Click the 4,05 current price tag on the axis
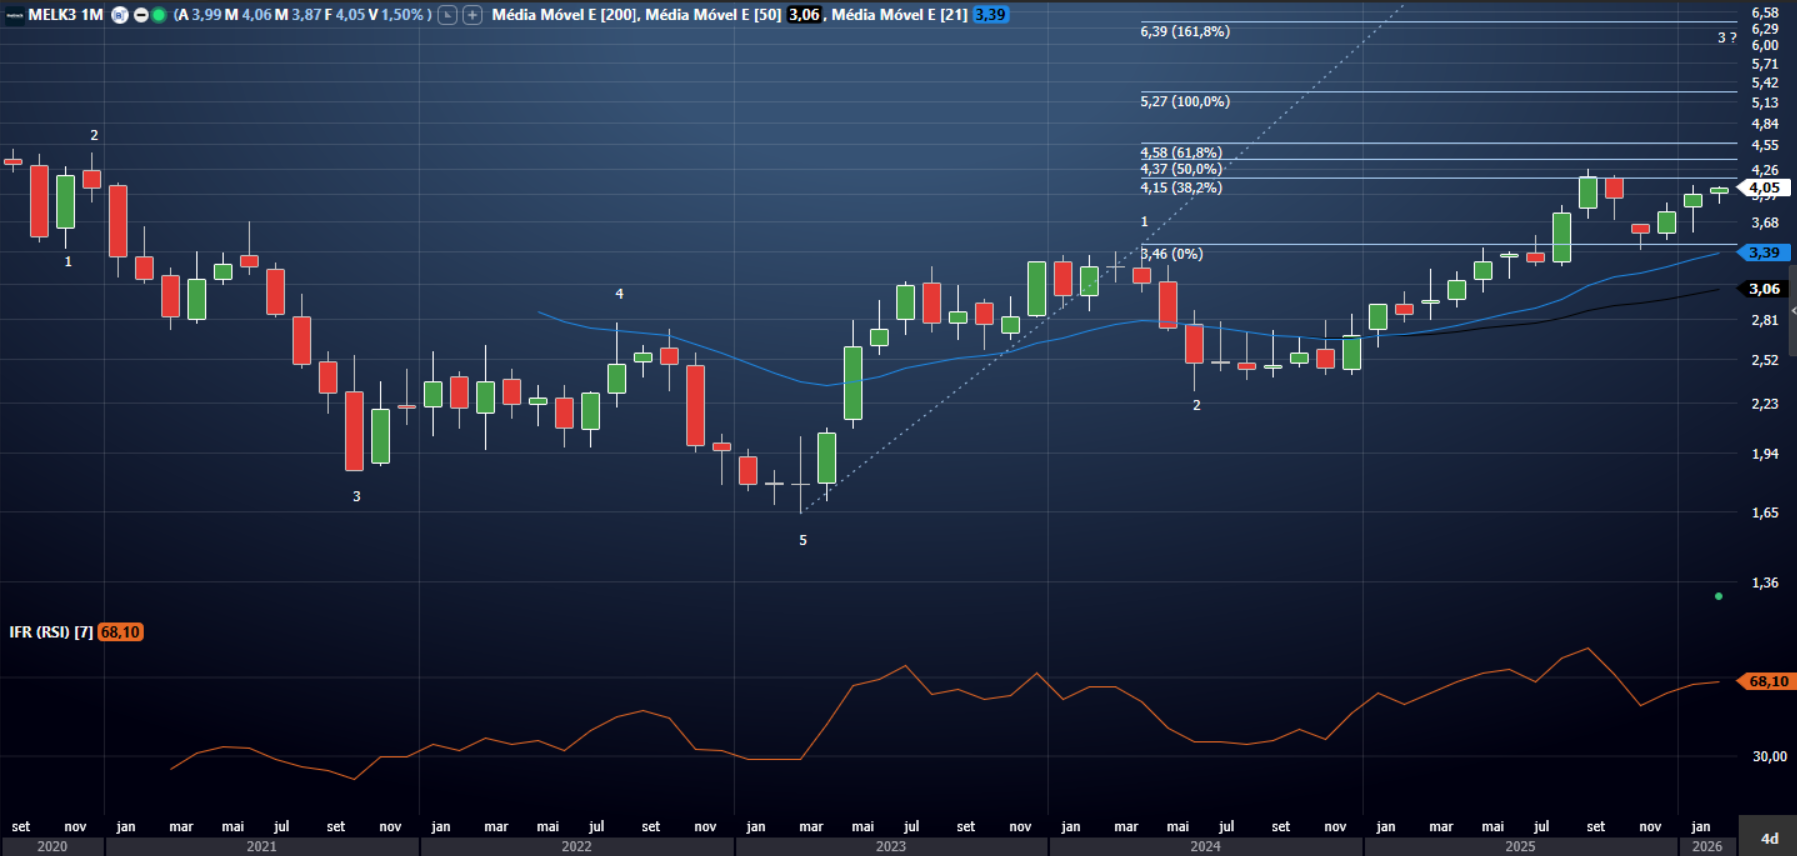The width and height of the screenshot is (1797, 856). (1764, 188)
